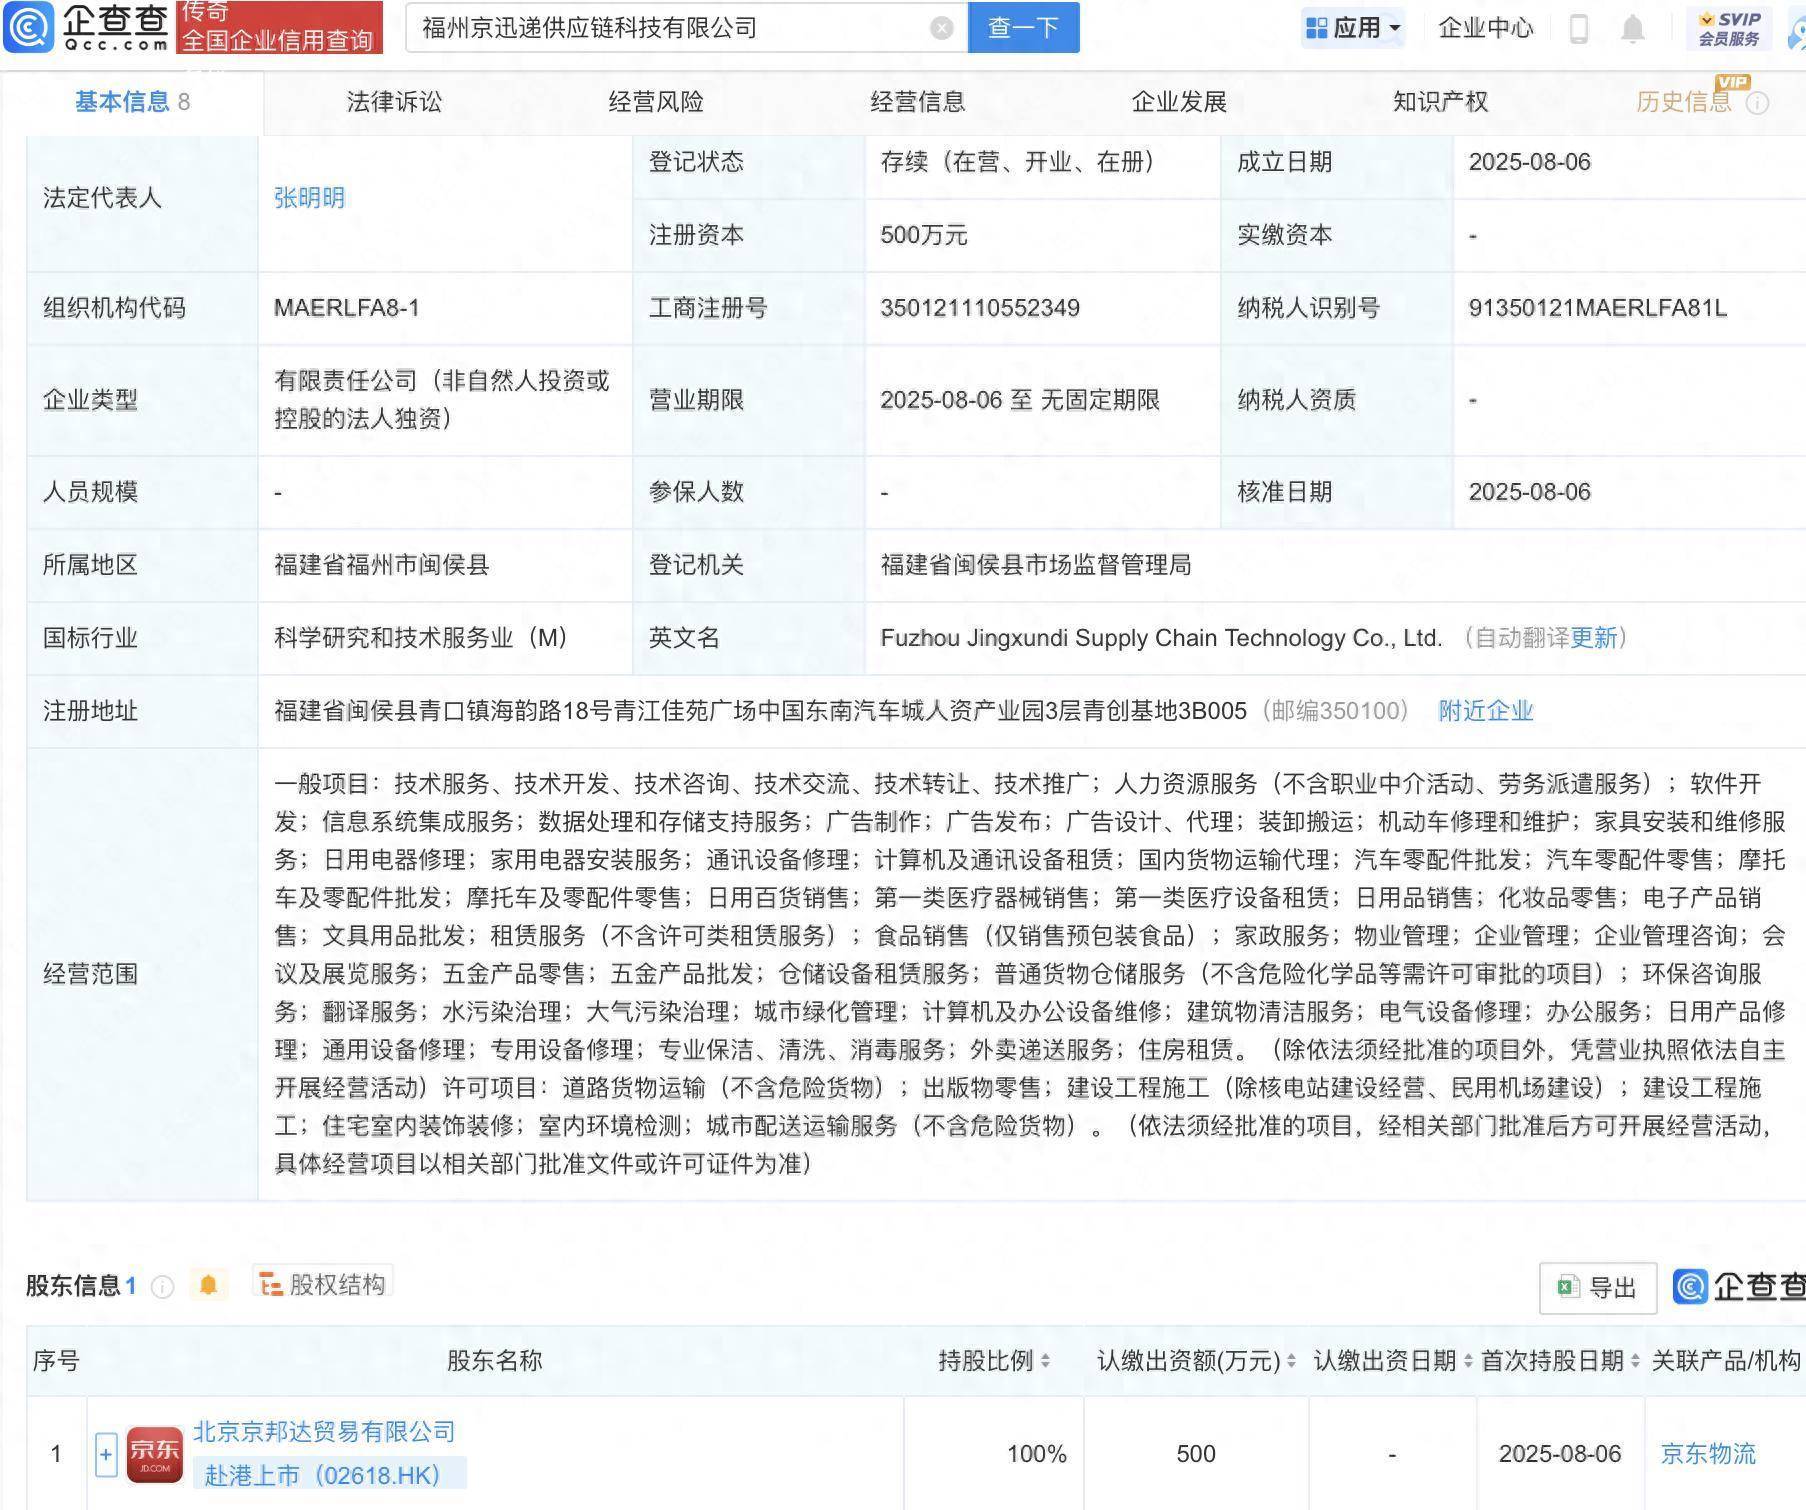Click the 福建省闽侯县市场监督管理局 cell
The image size is (1806, 1510).
pos(1036,565)
